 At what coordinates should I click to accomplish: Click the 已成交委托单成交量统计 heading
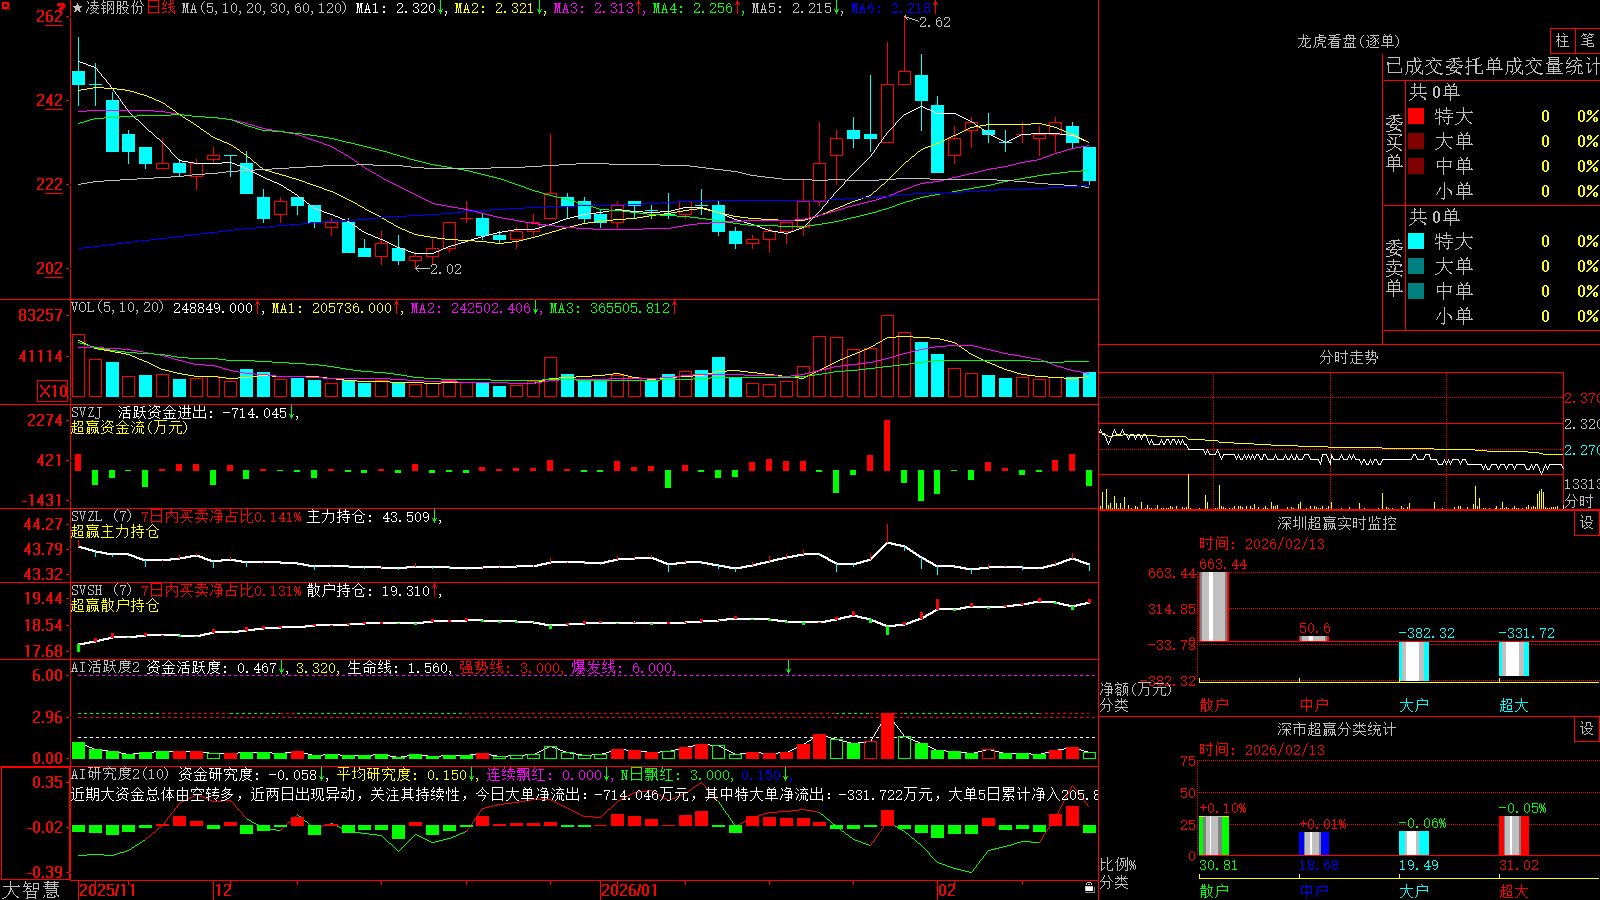pyautogui.click(x=1492, y=66)
